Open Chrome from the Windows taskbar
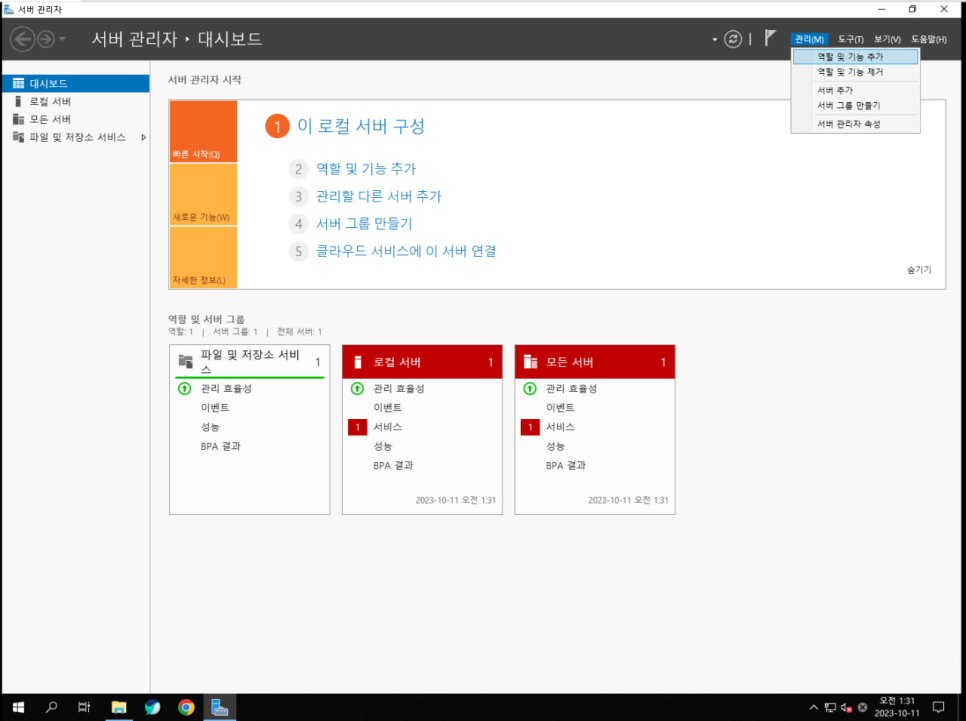Screen dimensions: 966x721 tap(186, 707)
